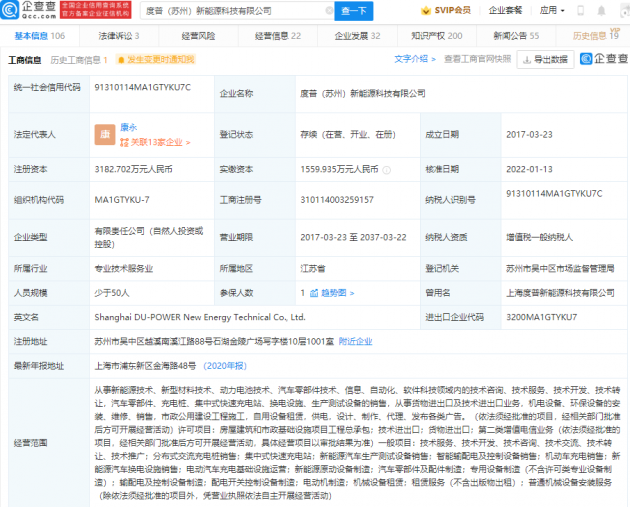Image resolution: width=630 pixels, height=507 pixels.
Task: Click the trend chart icon next to 参保人数
Action: (314, 293)
